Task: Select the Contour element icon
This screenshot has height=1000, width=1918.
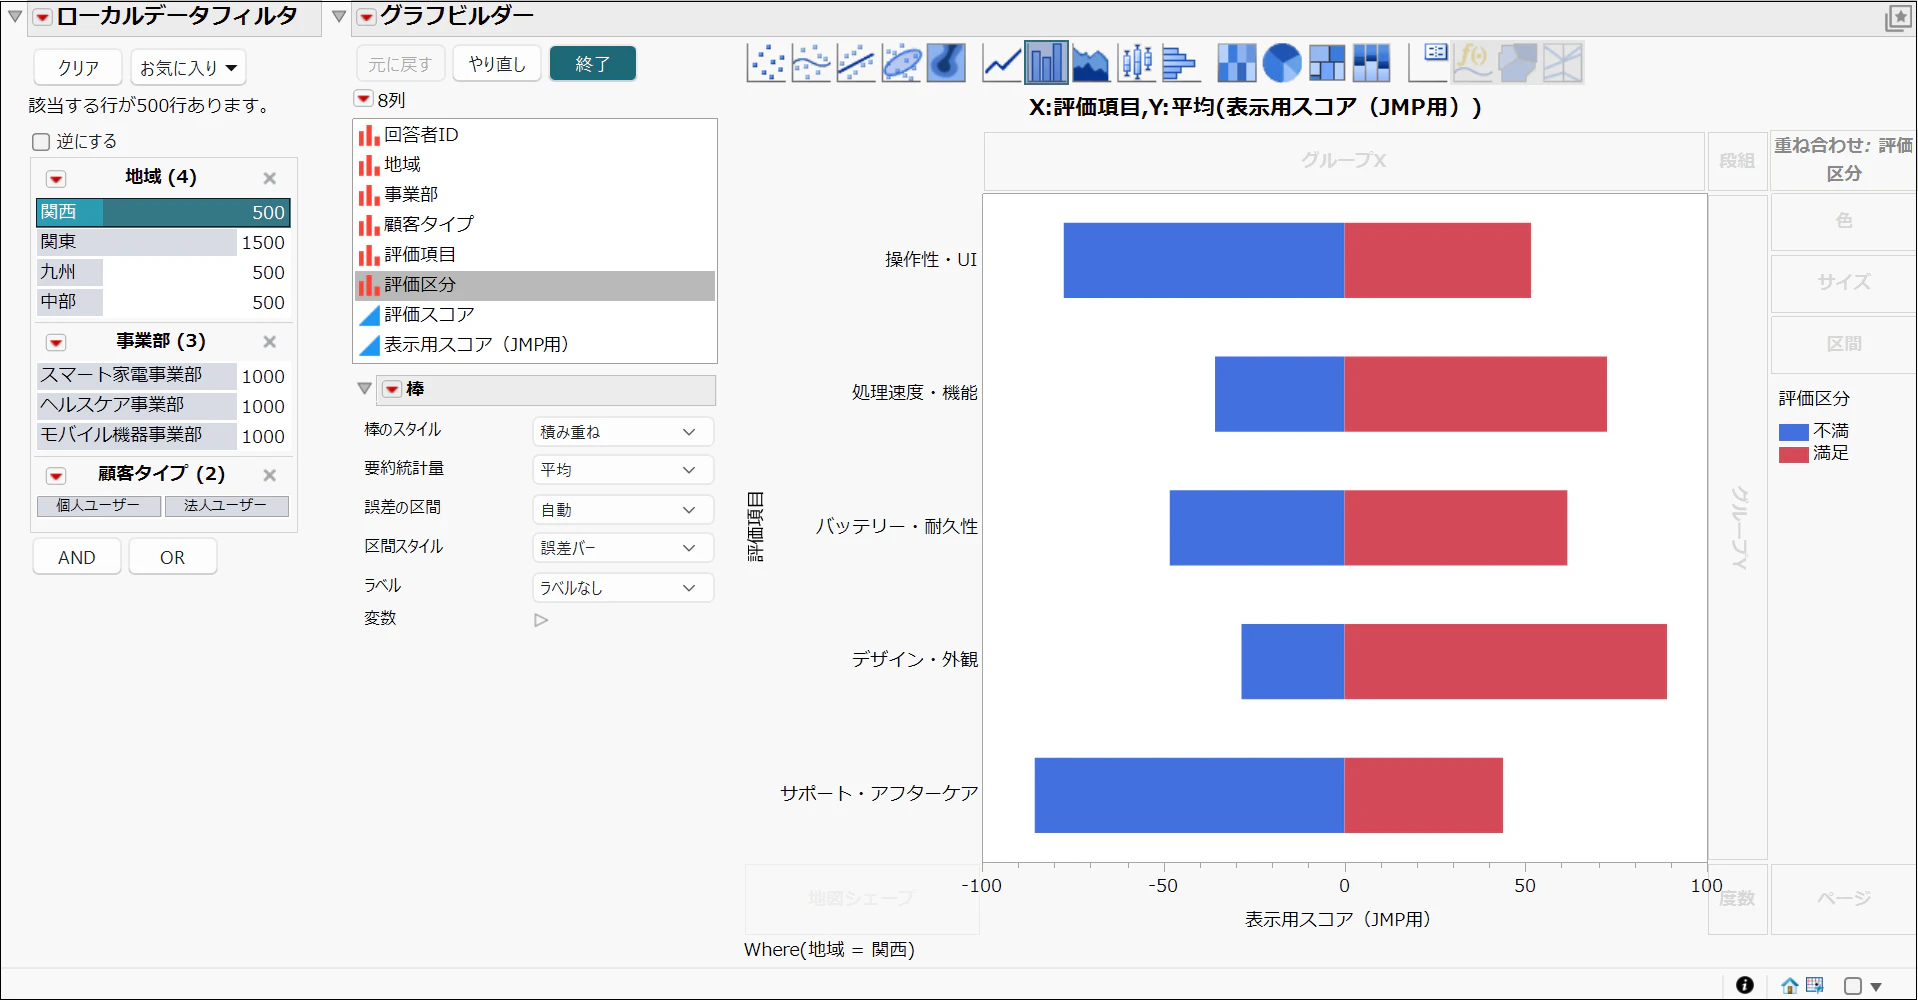Action: [x=946, y=63]
